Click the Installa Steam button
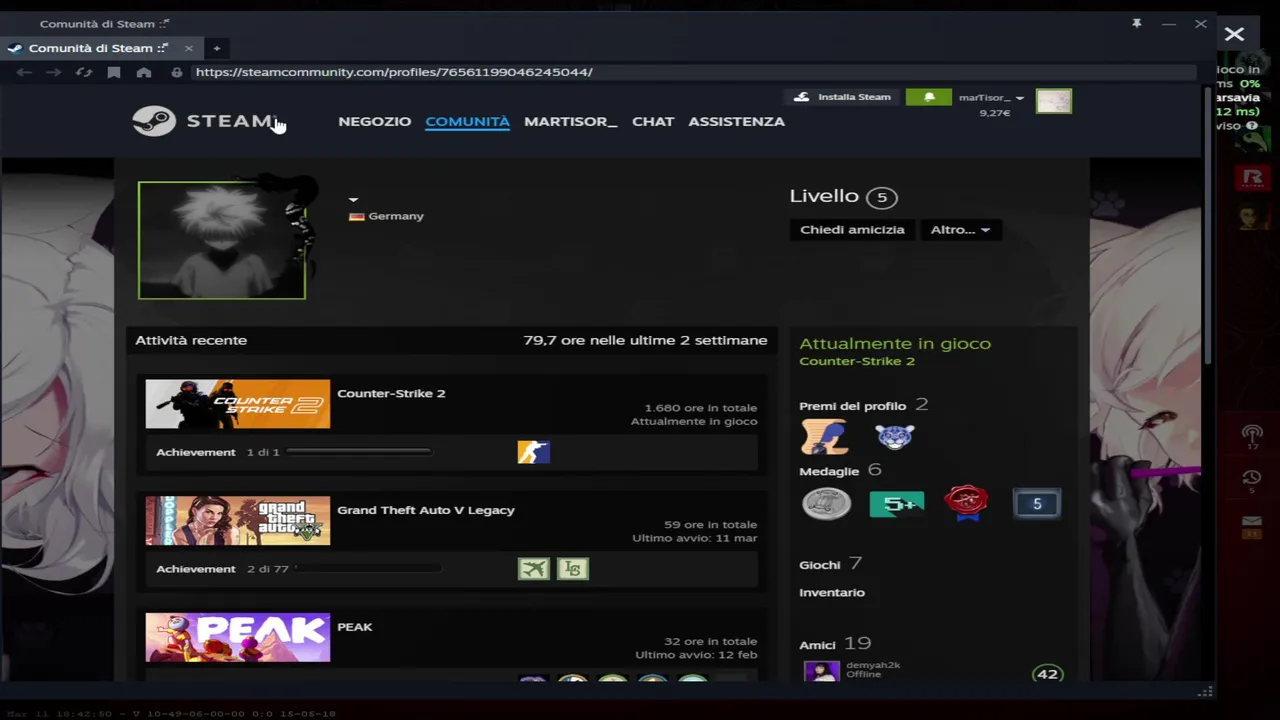1280x720 pixels. tap(842, 97)
